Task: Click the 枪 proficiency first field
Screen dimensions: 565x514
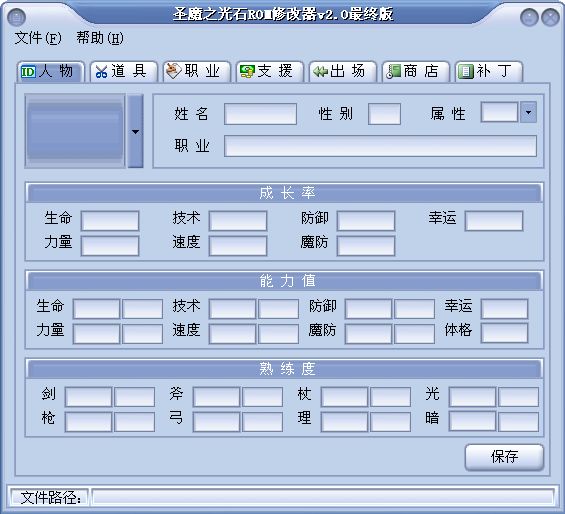Action: (x=89, y=422)
